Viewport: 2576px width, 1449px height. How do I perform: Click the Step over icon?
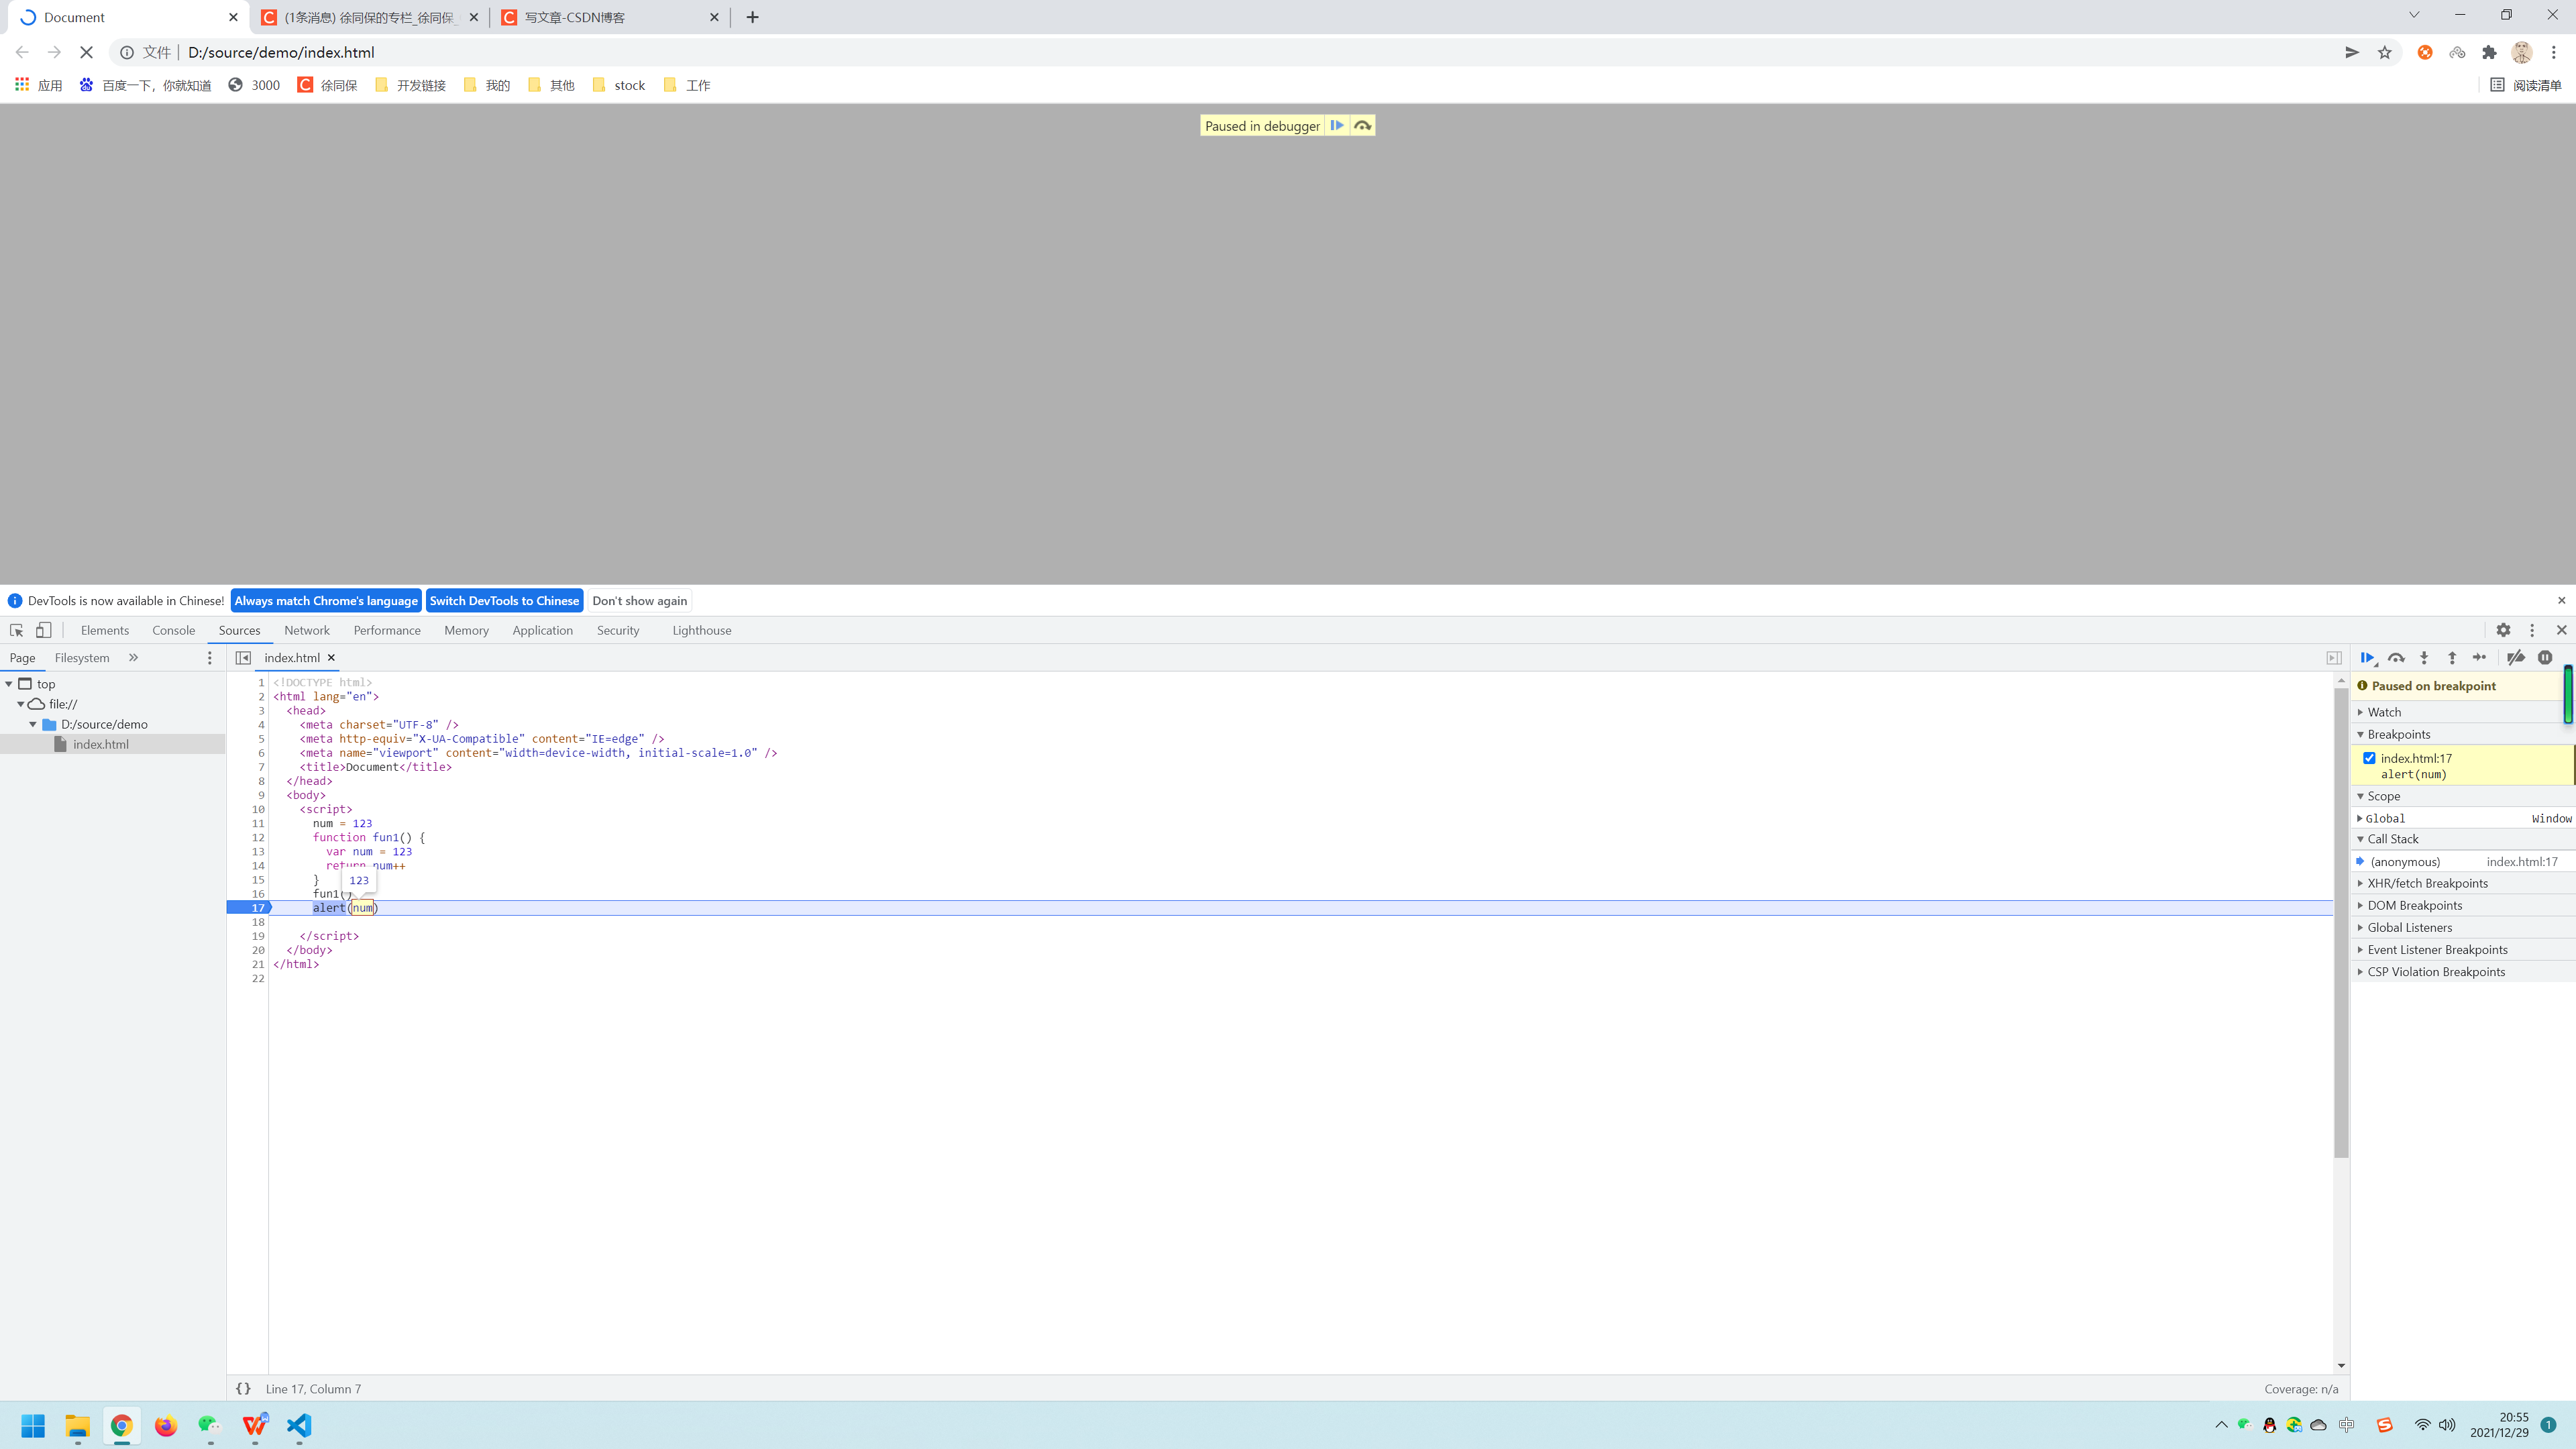point(2396,657)
